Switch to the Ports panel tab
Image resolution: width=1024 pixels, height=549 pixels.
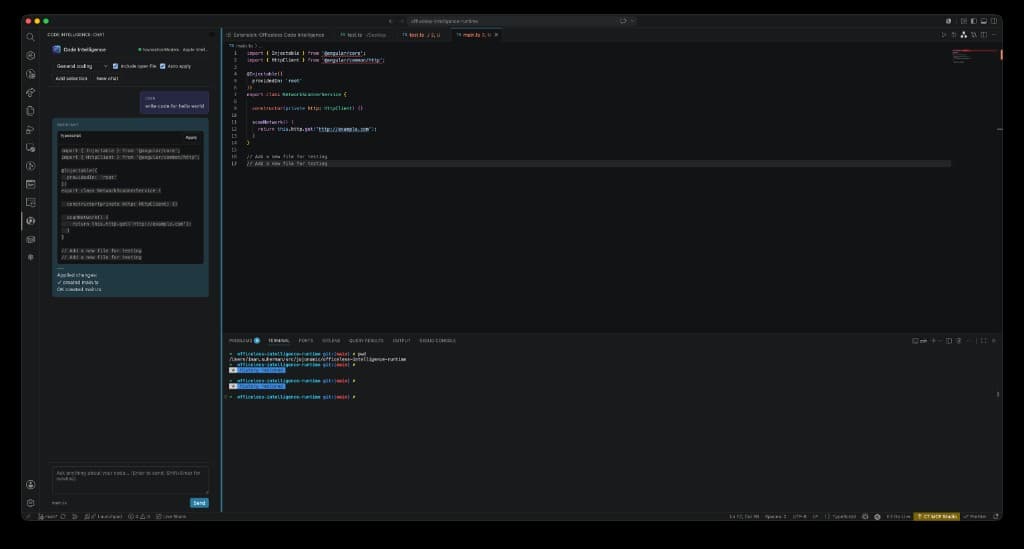[306, 341]
